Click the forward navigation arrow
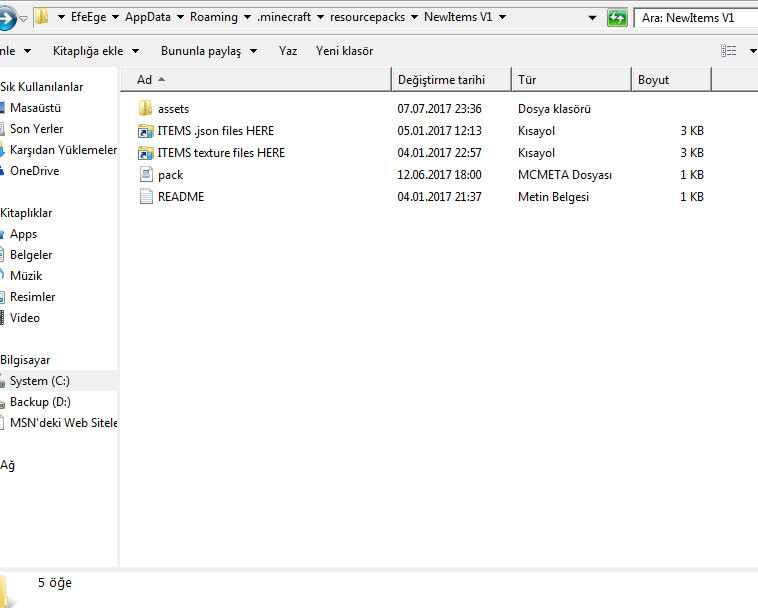The height and width of the screenshot is (608, 758). [x=7, y=18]
